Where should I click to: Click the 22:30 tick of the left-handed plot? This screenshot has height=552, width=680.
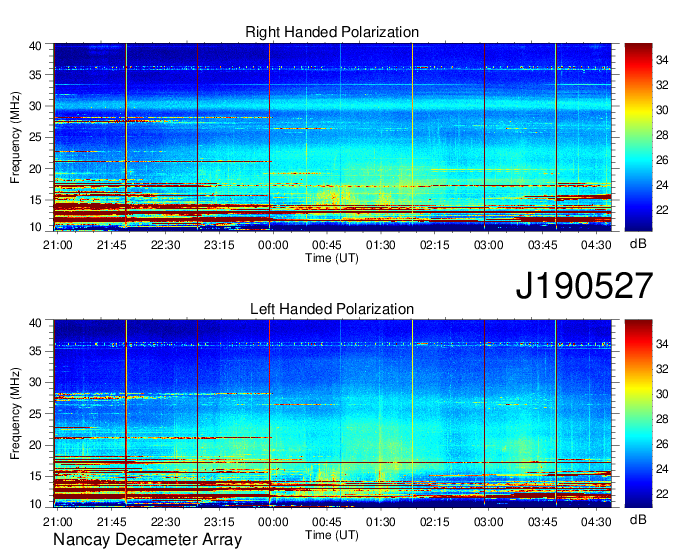(x=166, y=522)
